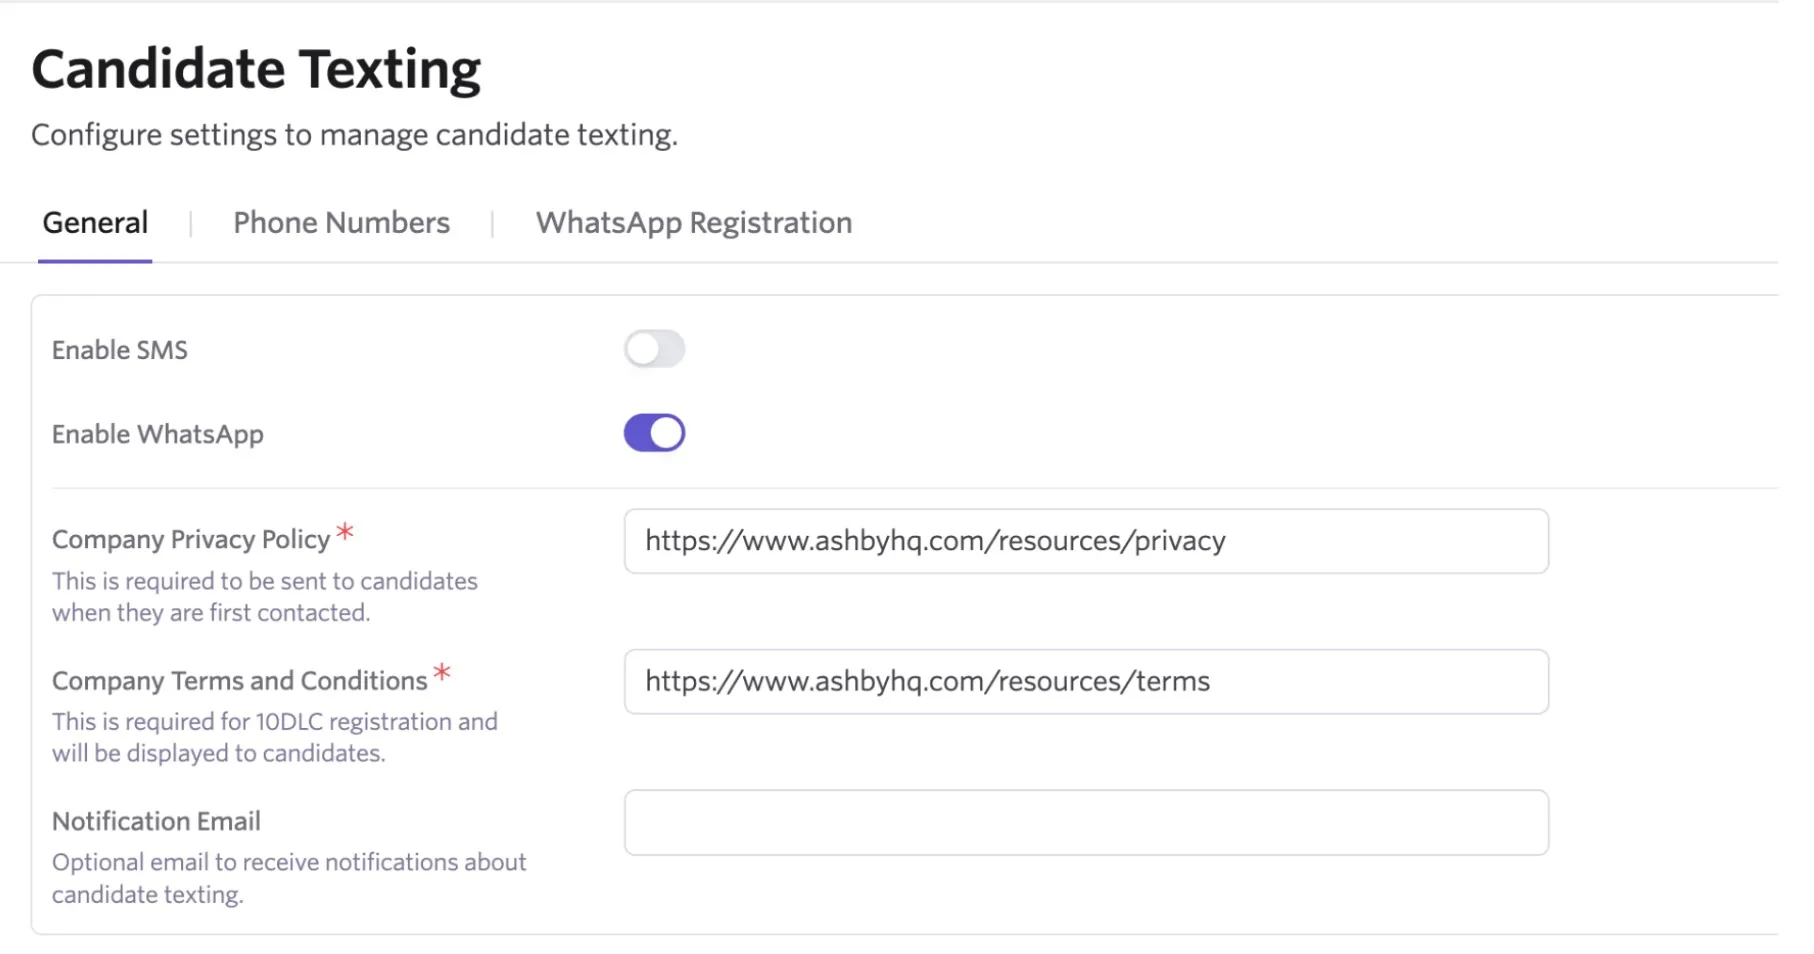Click the Enable SMS label
Screen dimensions: 1814x954
tap(120, 350)
